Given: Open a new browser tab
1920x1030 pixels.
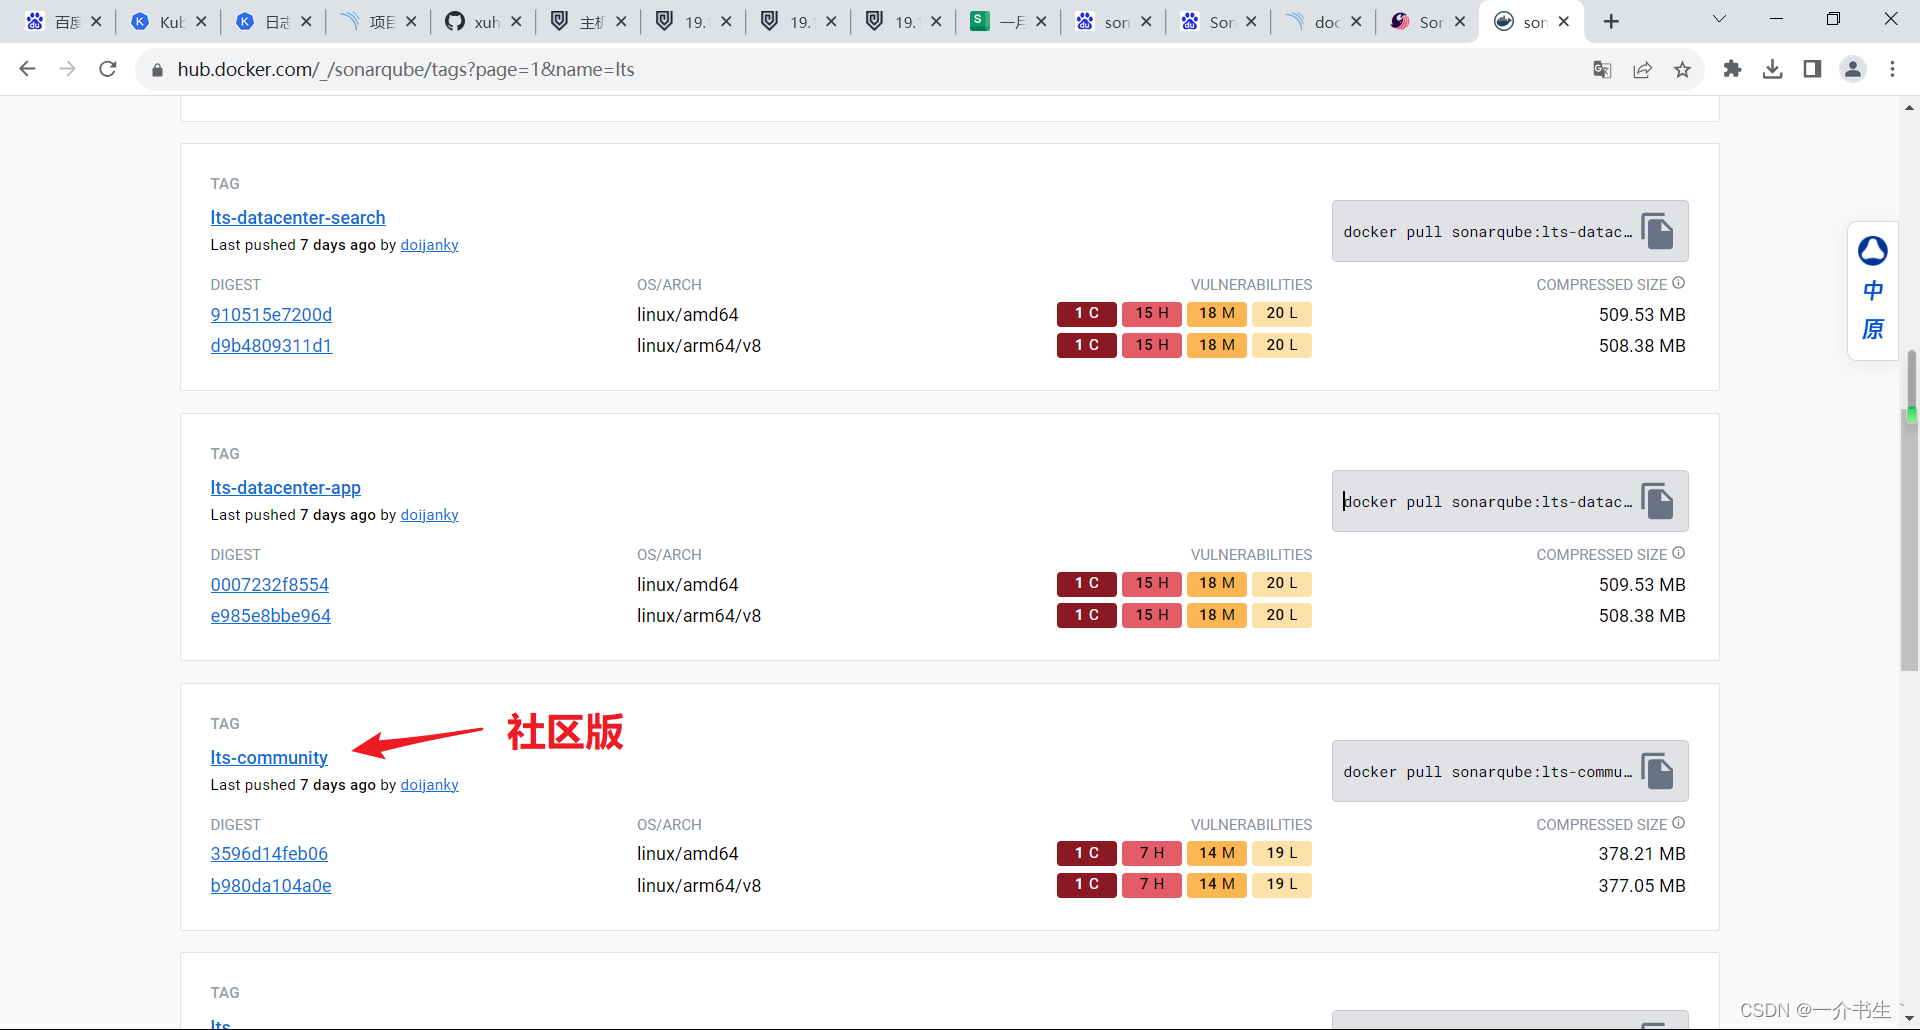Looking at the screenshot, I should pos(1611,21).
